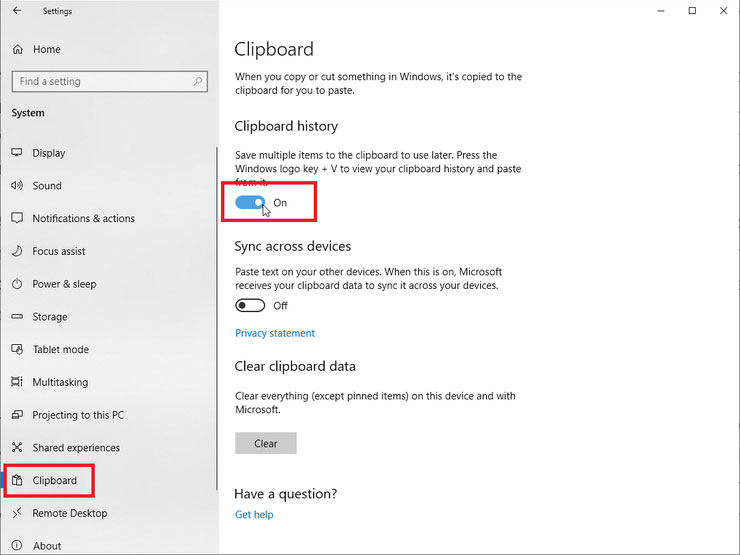740x555 pixels.
Task: Click the Storage drive icon
Action: [x=17, y=316]
